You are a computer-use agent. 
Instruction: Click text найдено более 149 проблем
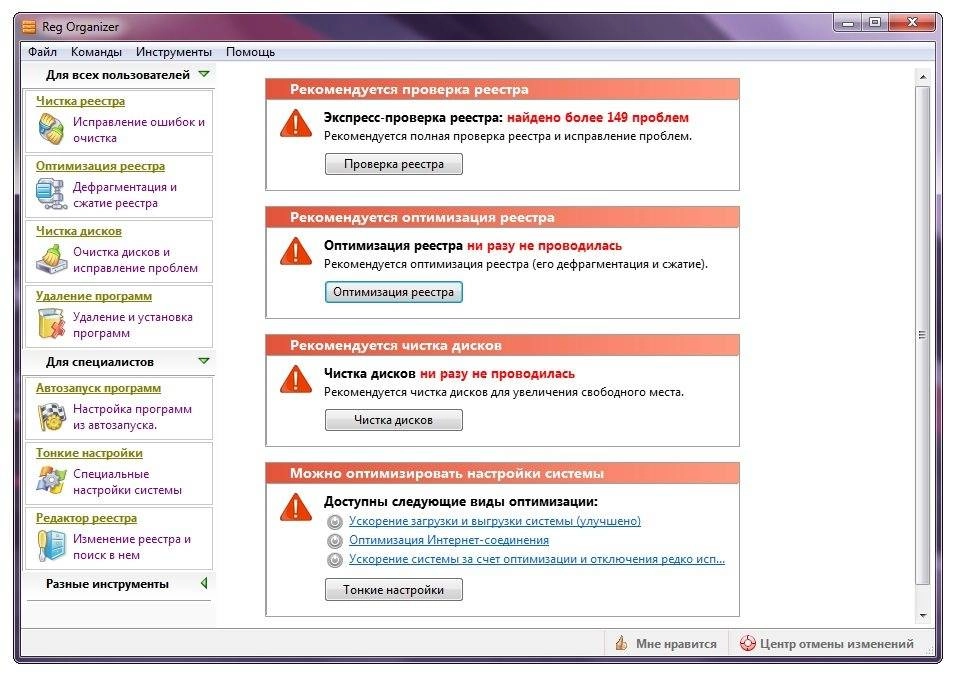pyautogui.click(x=598, y=118)
